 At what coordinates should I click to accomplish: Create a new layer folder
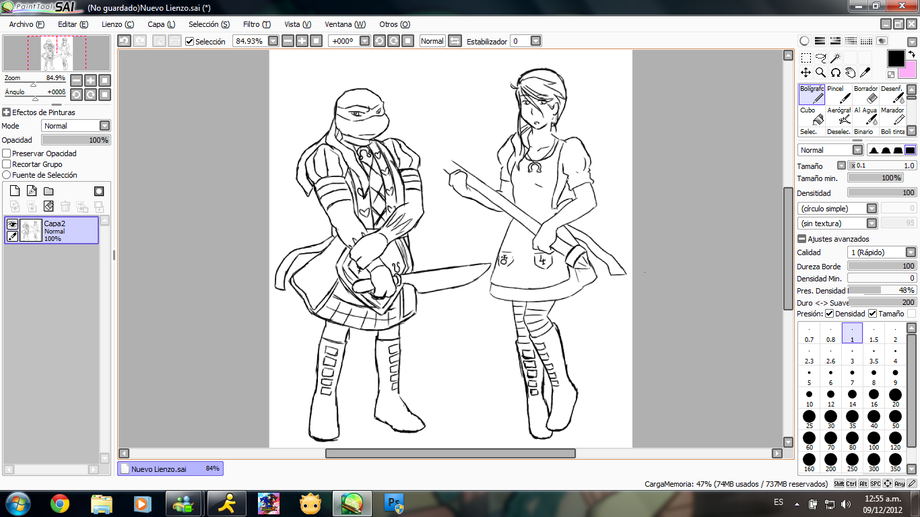tap(49, 191)
